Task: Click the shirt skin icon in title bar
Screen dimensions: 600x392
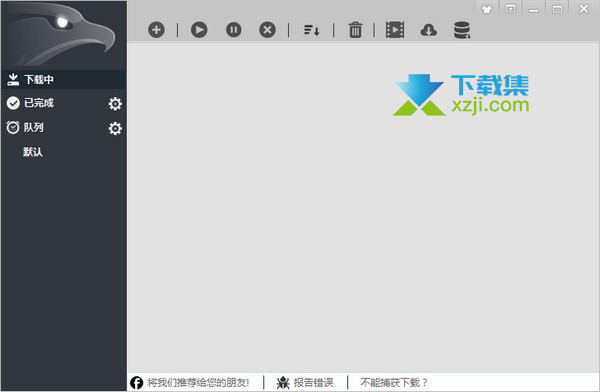Action: [487, 9]
